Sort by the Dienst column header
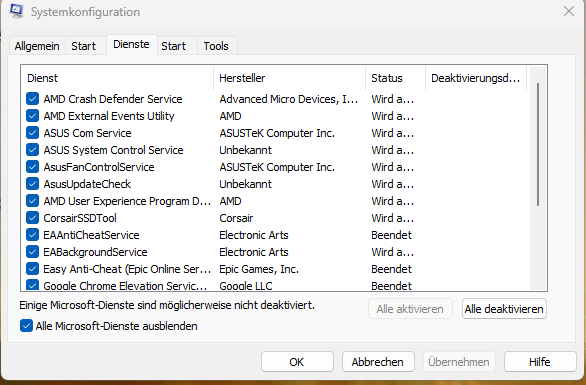Viewport: 586px width, 385px height. point(117,78)
